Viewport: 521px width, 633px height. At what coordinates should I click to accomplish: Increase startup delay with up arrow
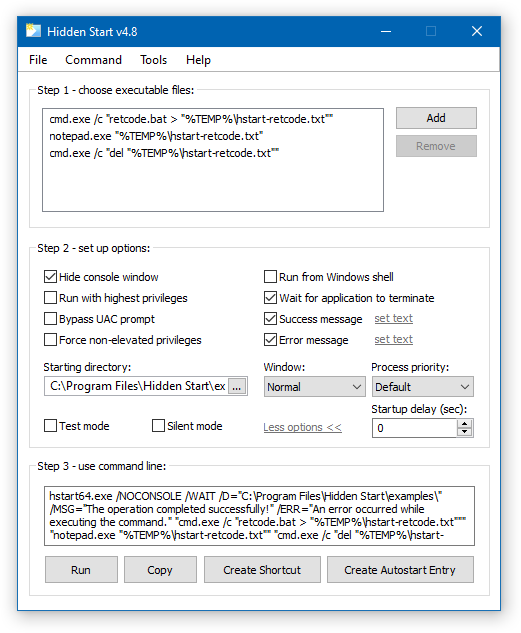[465, 423]
